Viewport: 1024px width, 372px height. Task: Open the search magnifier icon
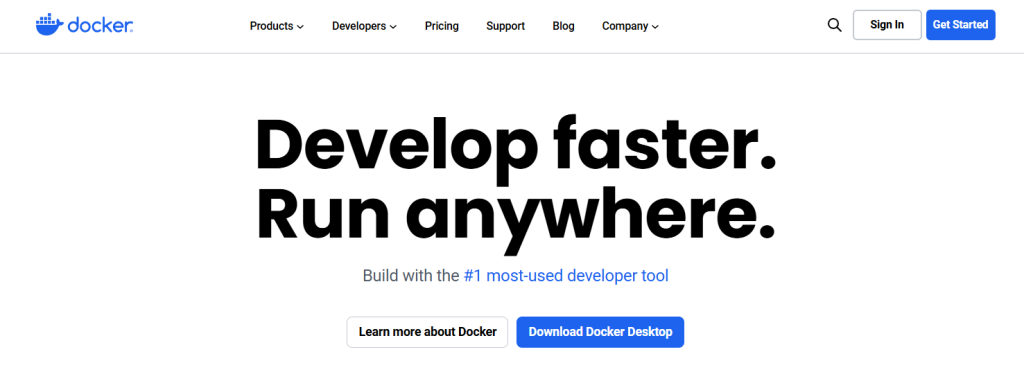point(834,25)
